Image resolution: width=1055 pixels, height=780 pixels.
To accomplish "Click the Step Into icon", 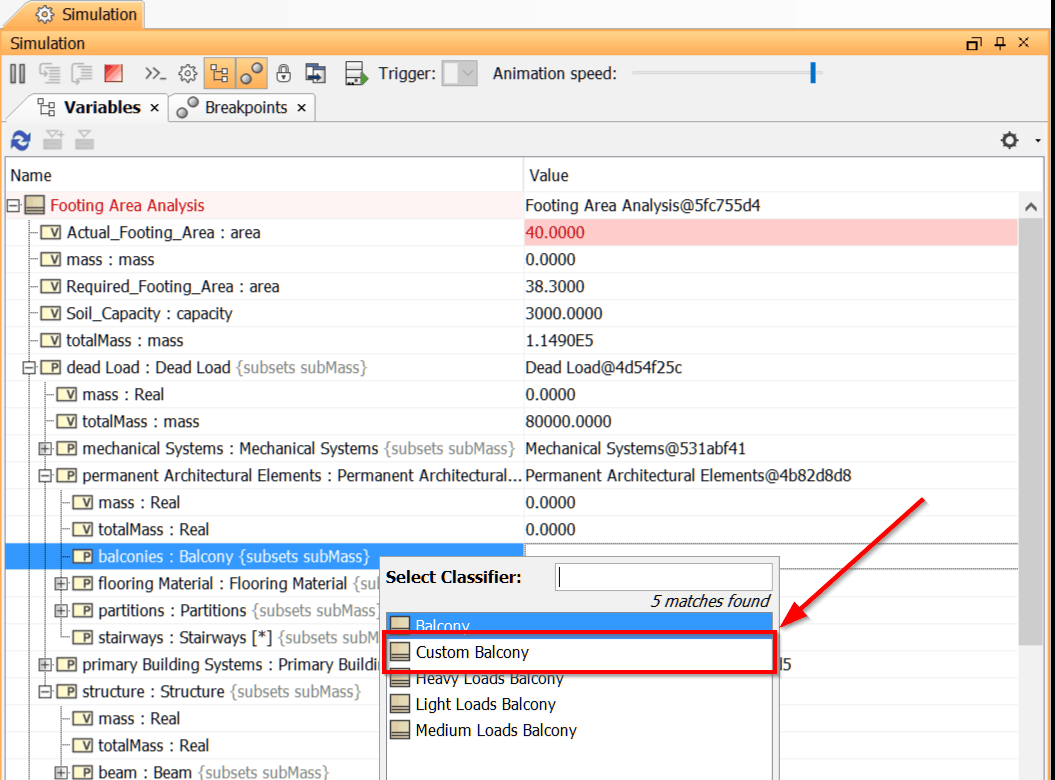I will tap(50, 73).
